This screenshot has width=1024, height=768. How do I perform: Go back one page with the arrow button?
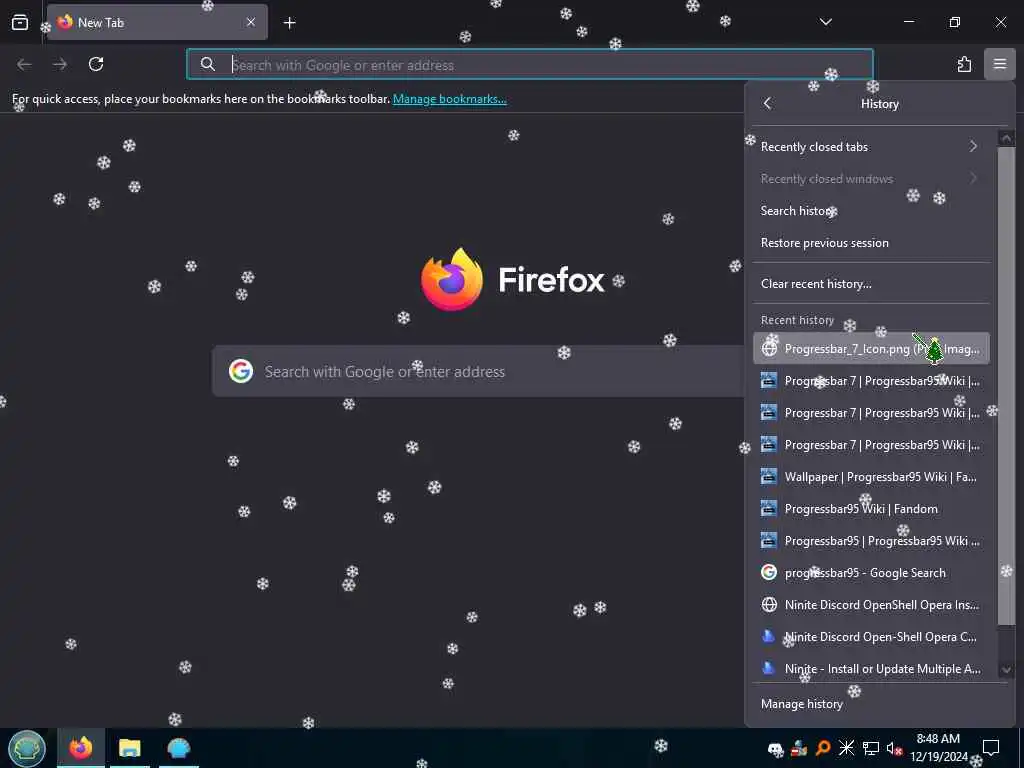(24, 64)
